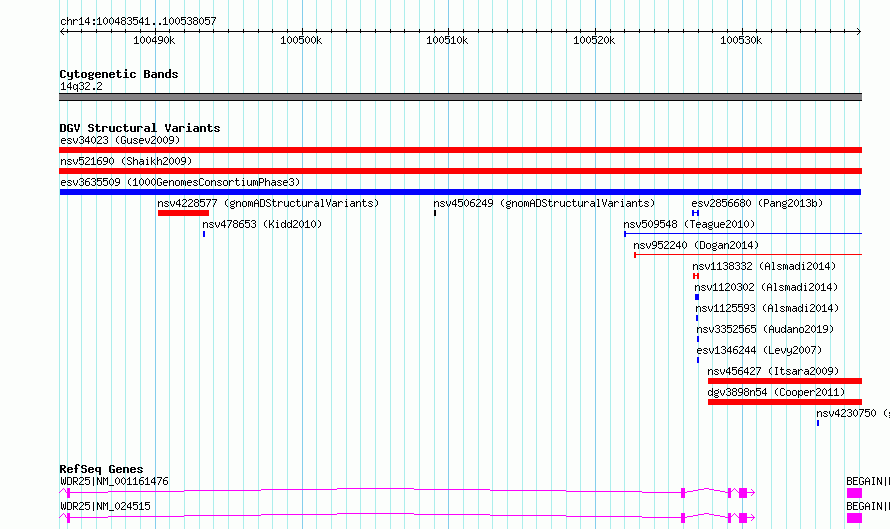The image size is (890, 529).
Task: Select the black nsv4506249 variant marker
Action: coord(435,213)
